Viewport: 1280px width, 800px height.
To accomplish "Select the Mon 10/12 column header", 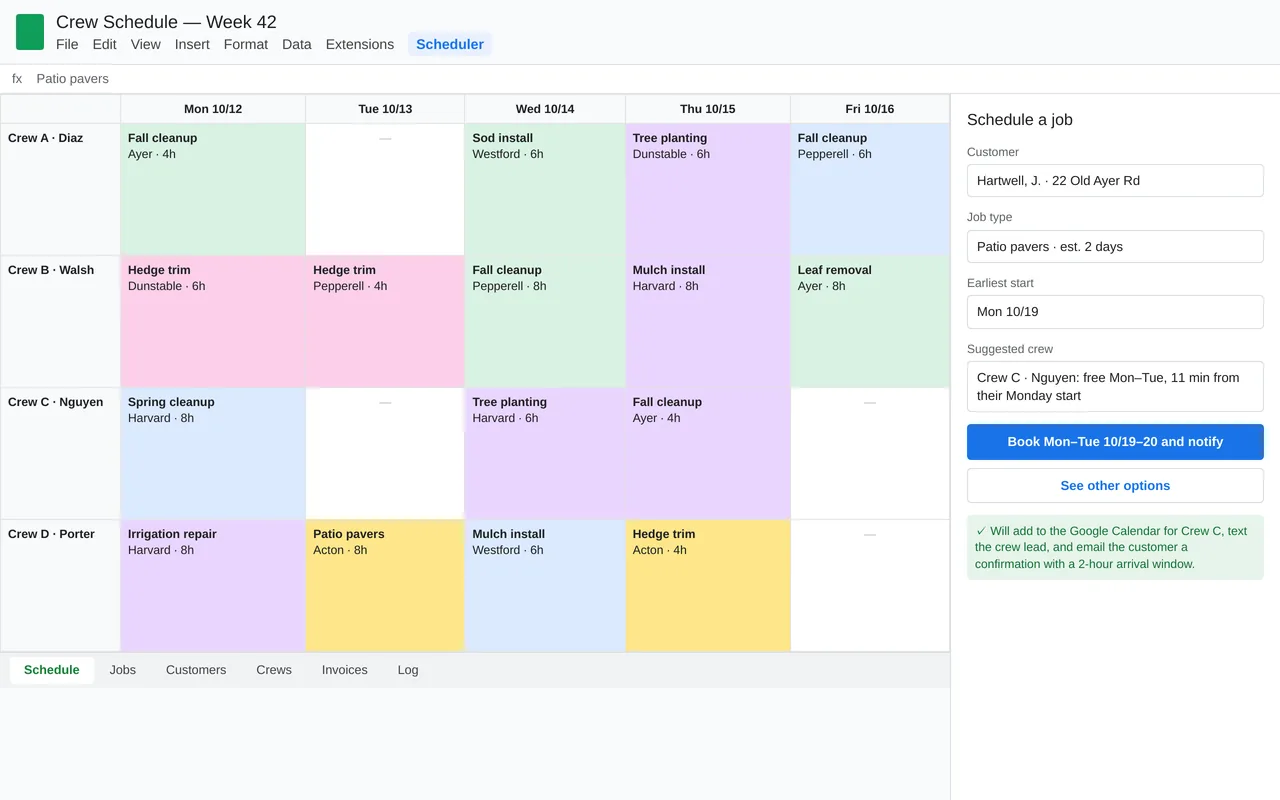I will tap(213, 109).
